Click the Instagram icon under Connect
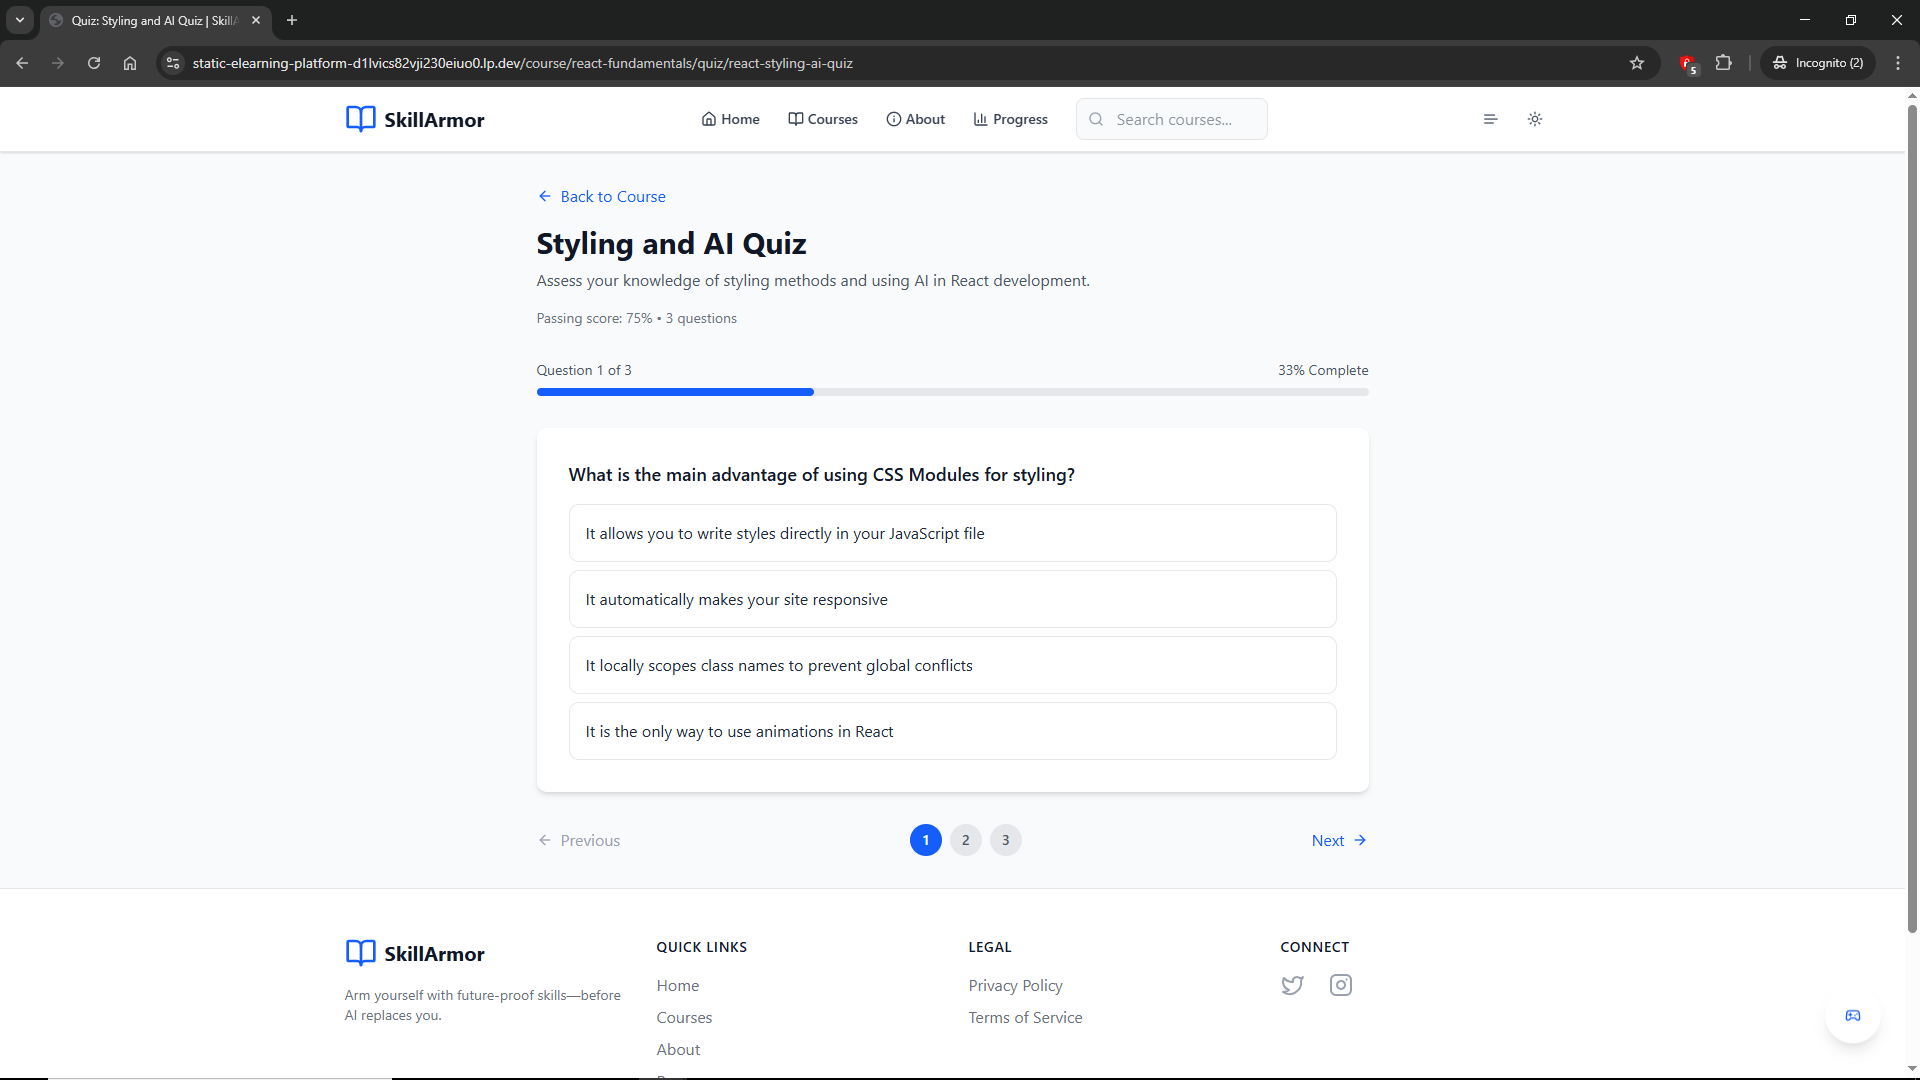 point(1340,985)
